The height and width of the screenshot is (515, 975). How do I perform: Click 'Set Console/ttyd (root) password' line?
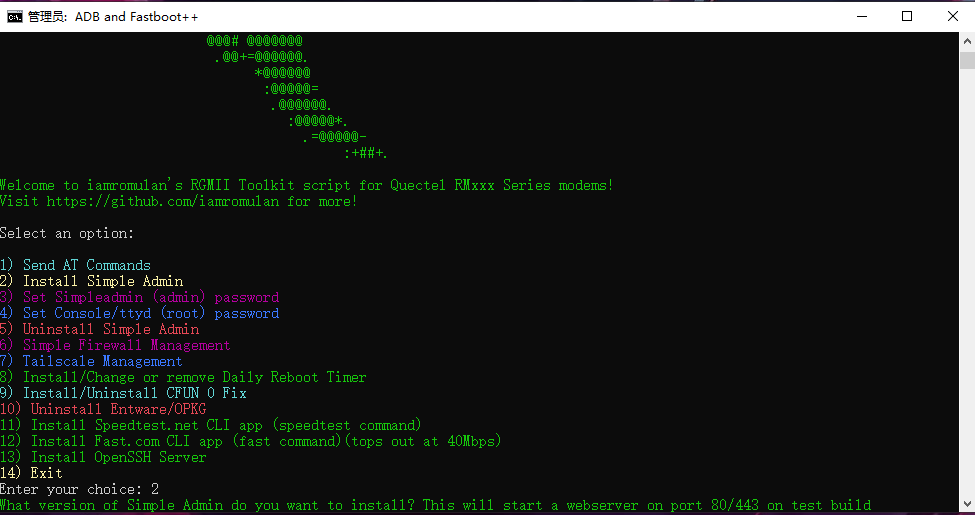(139, 313)
